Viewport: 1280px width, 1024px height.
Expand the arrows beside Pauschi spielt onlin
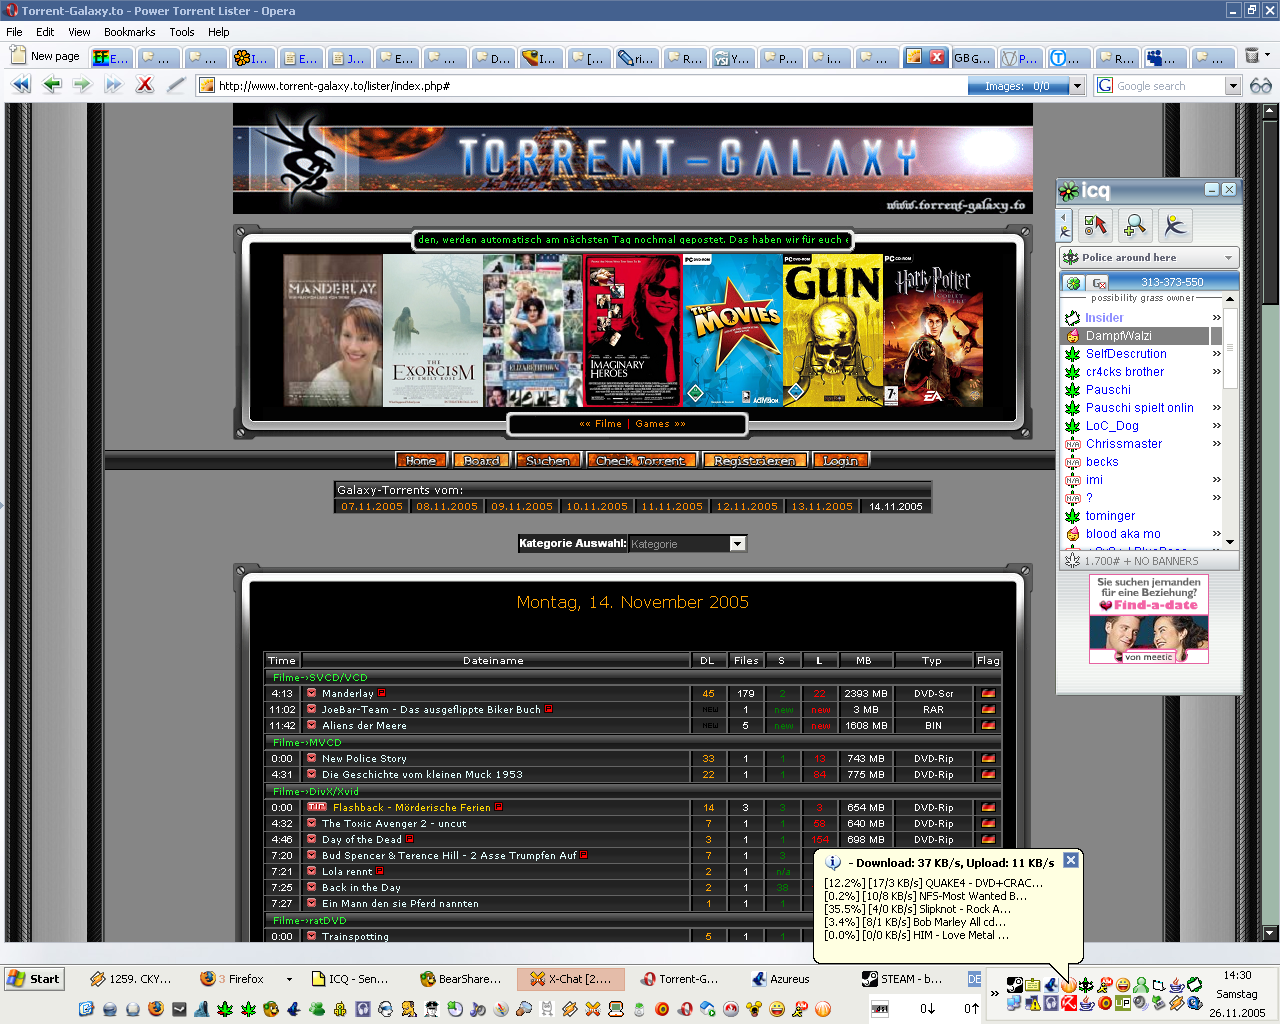click(1216, 408)
